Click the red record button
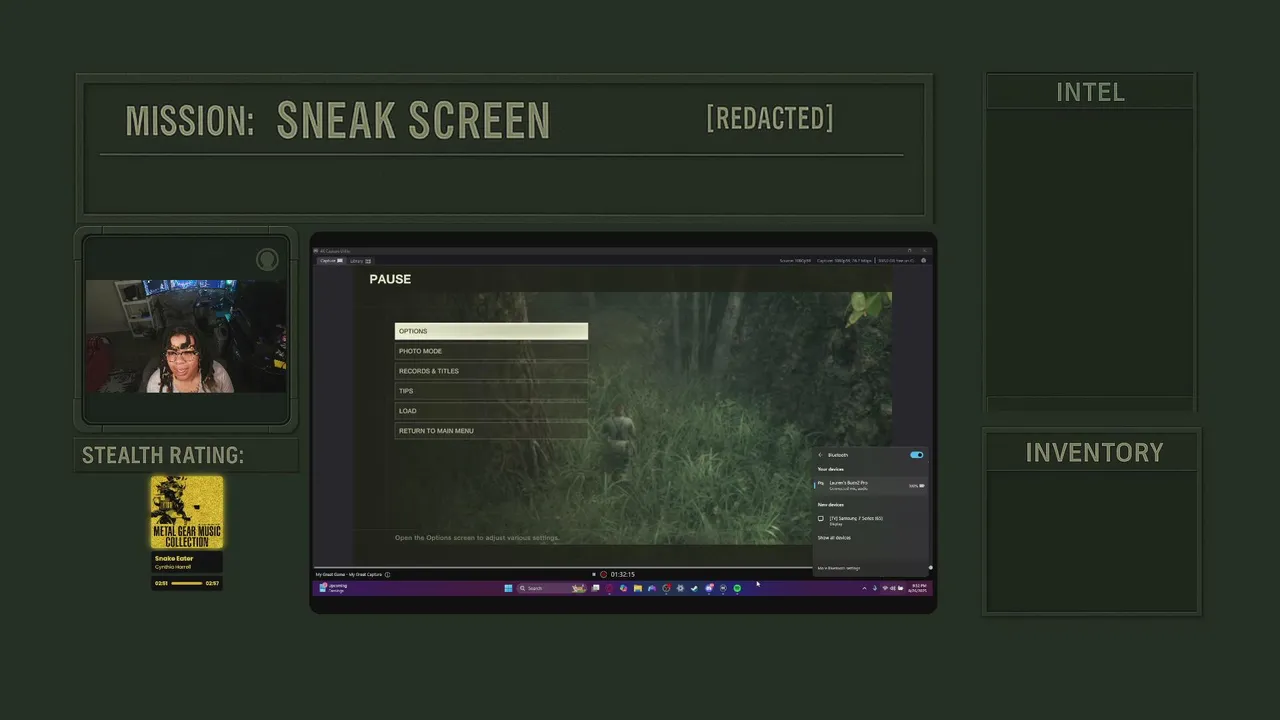The width and height of the screenshot is (1280, 720). pyautogui.click(x=603, y=574)
